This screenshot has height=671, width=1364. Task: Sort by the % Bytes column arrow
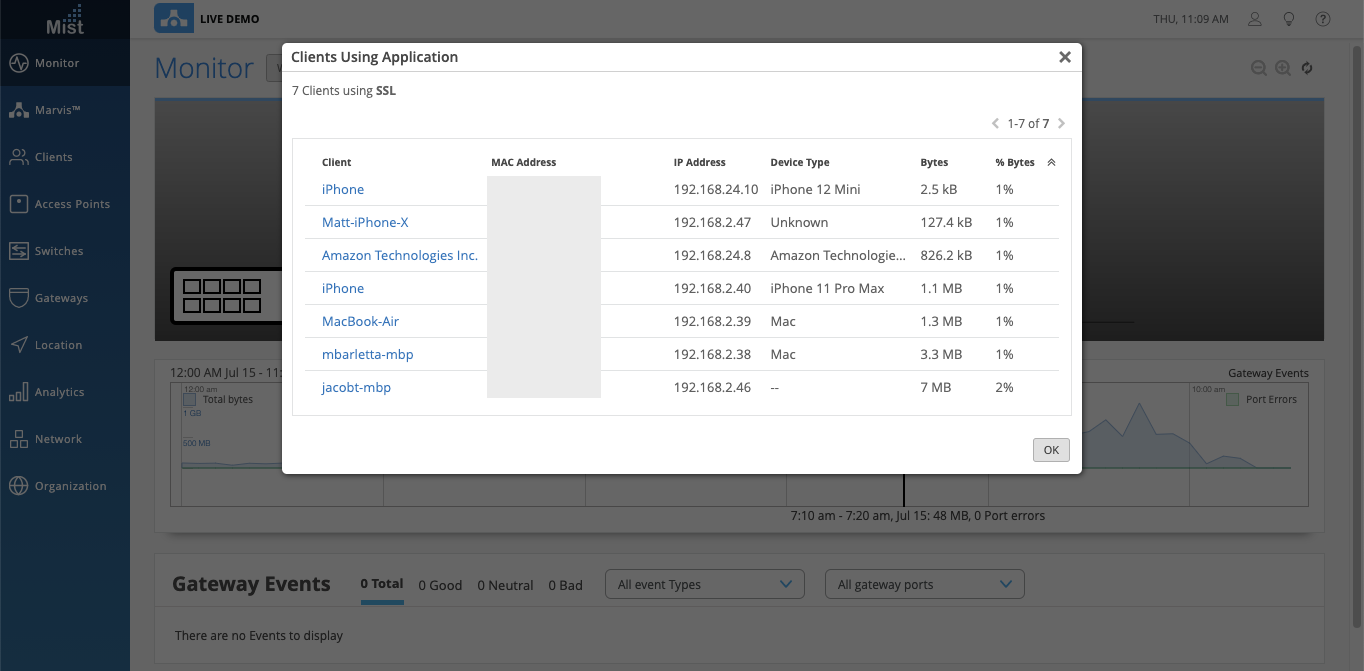click(x=1051, y=162)
